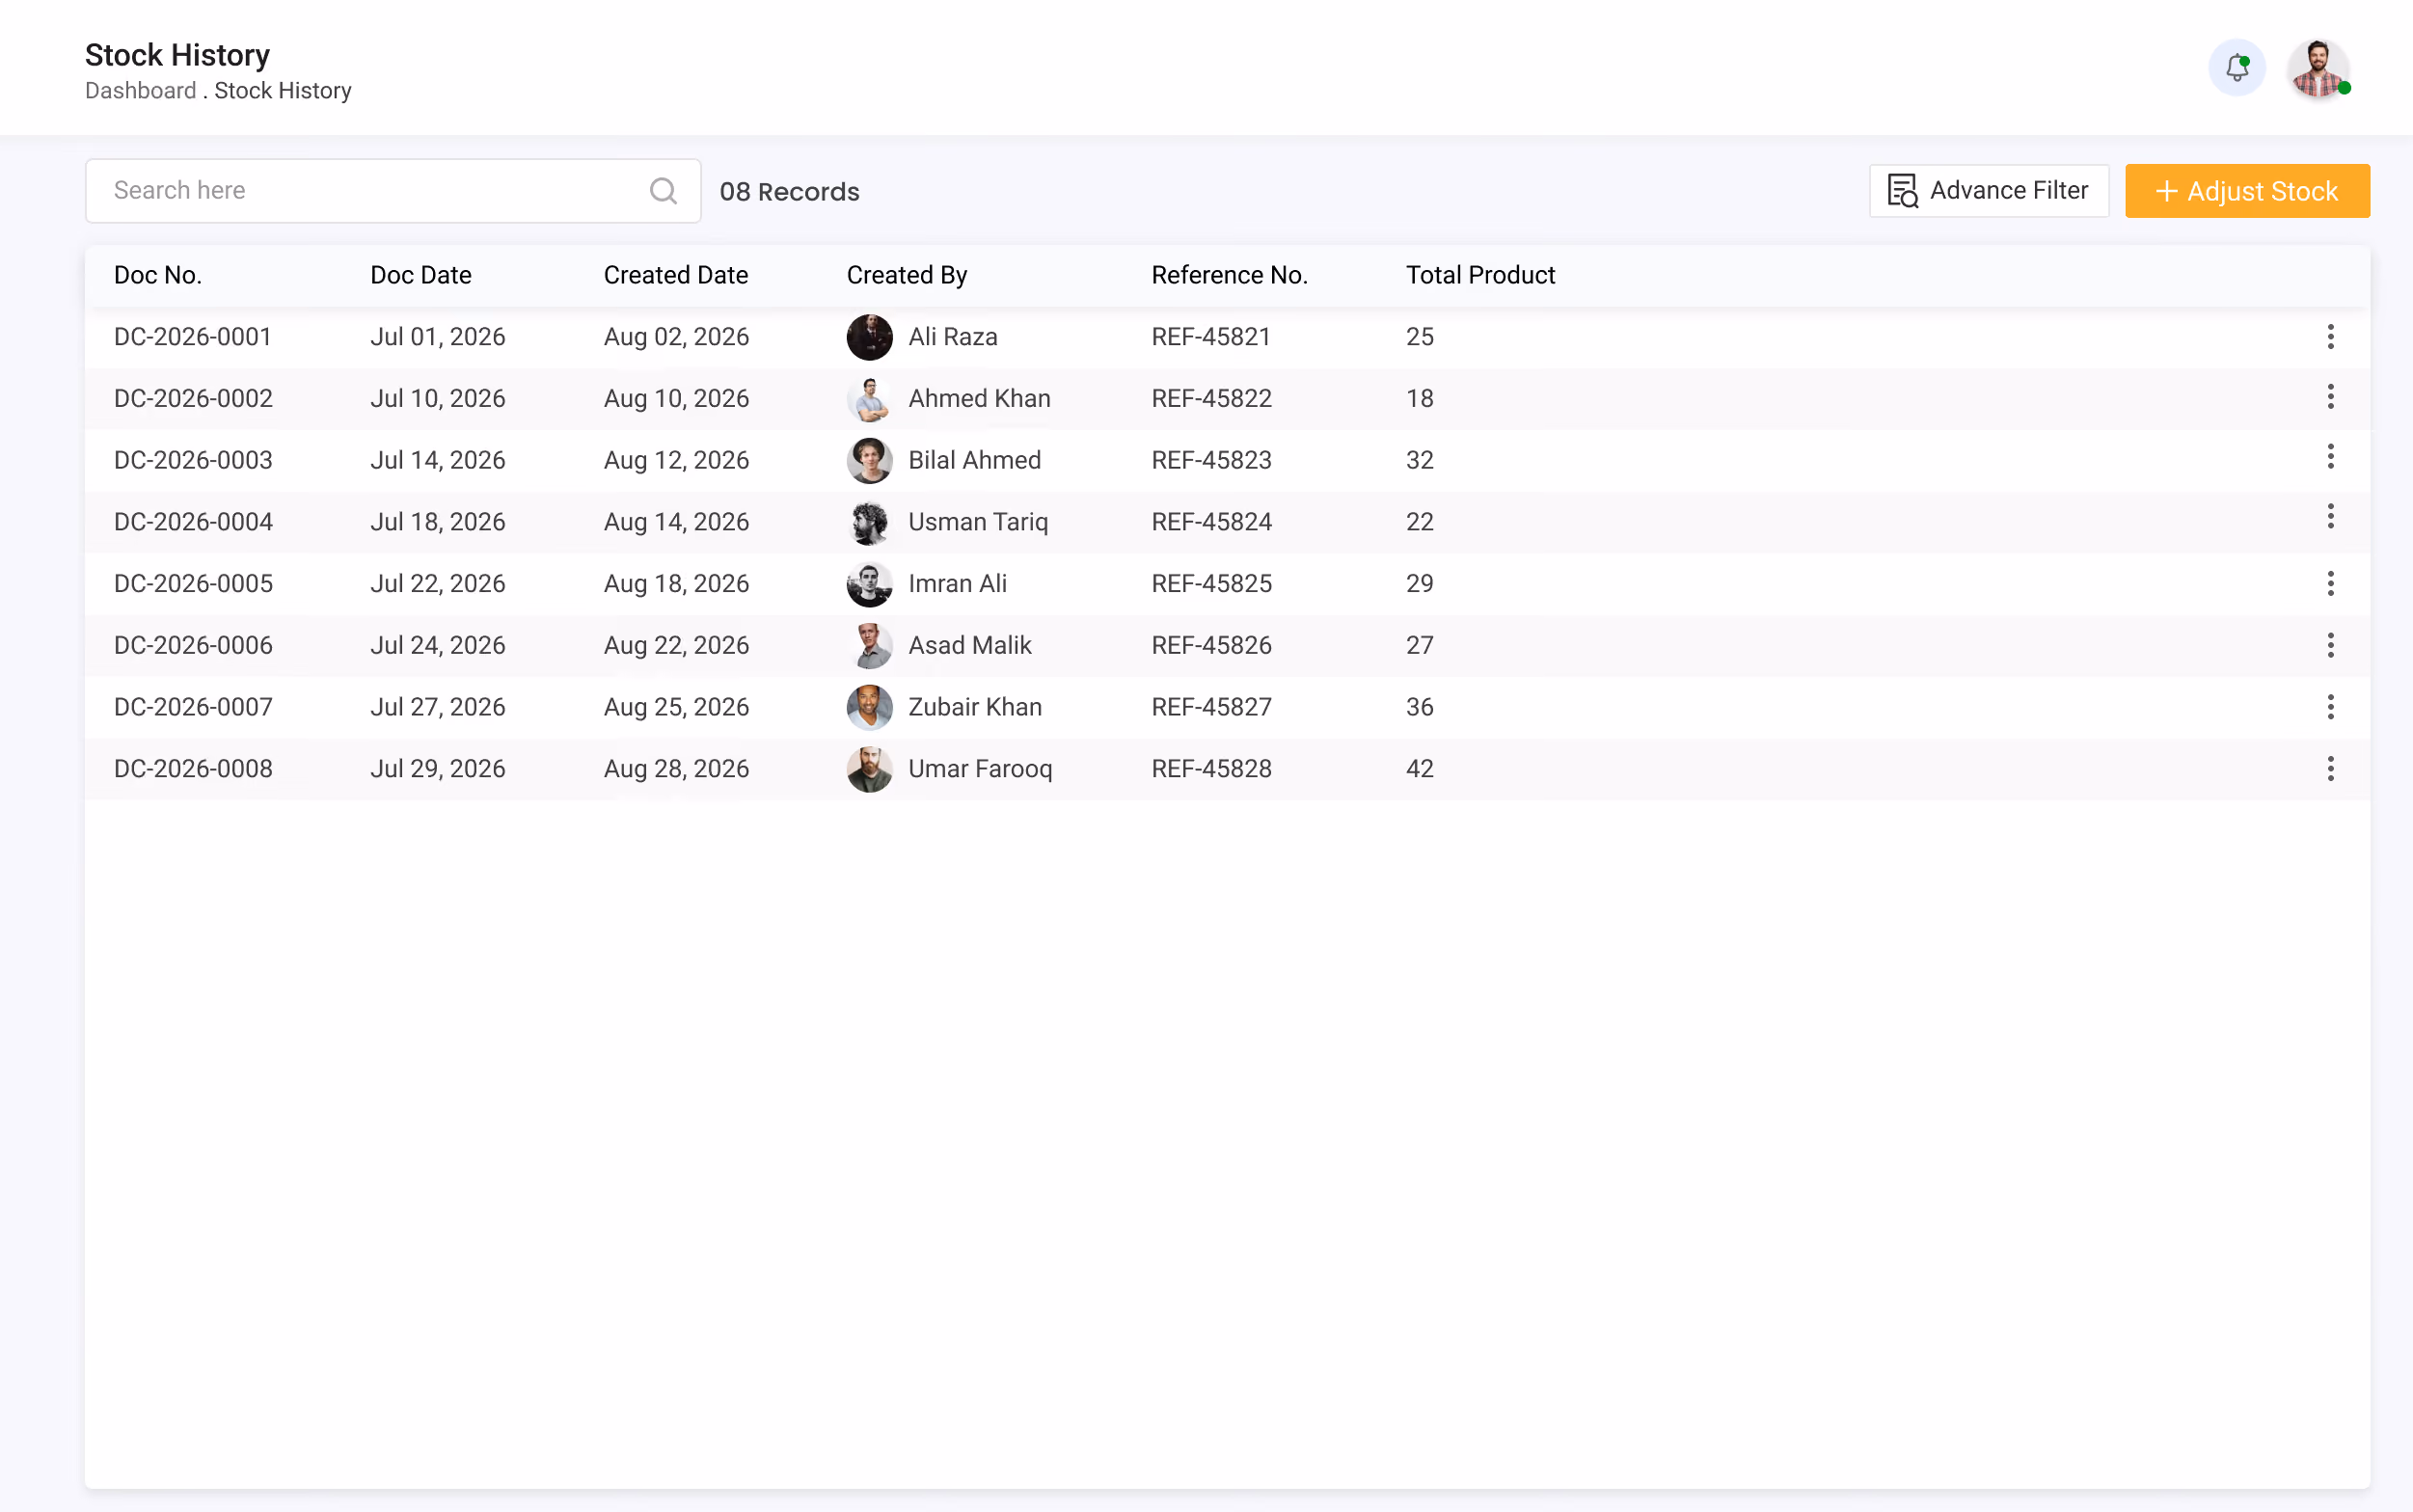Image resolution: width=2413 pixels, height=1512 pixels.
Task: Click Ahmed Khan's avatar
Action: (x=869, y=399)
